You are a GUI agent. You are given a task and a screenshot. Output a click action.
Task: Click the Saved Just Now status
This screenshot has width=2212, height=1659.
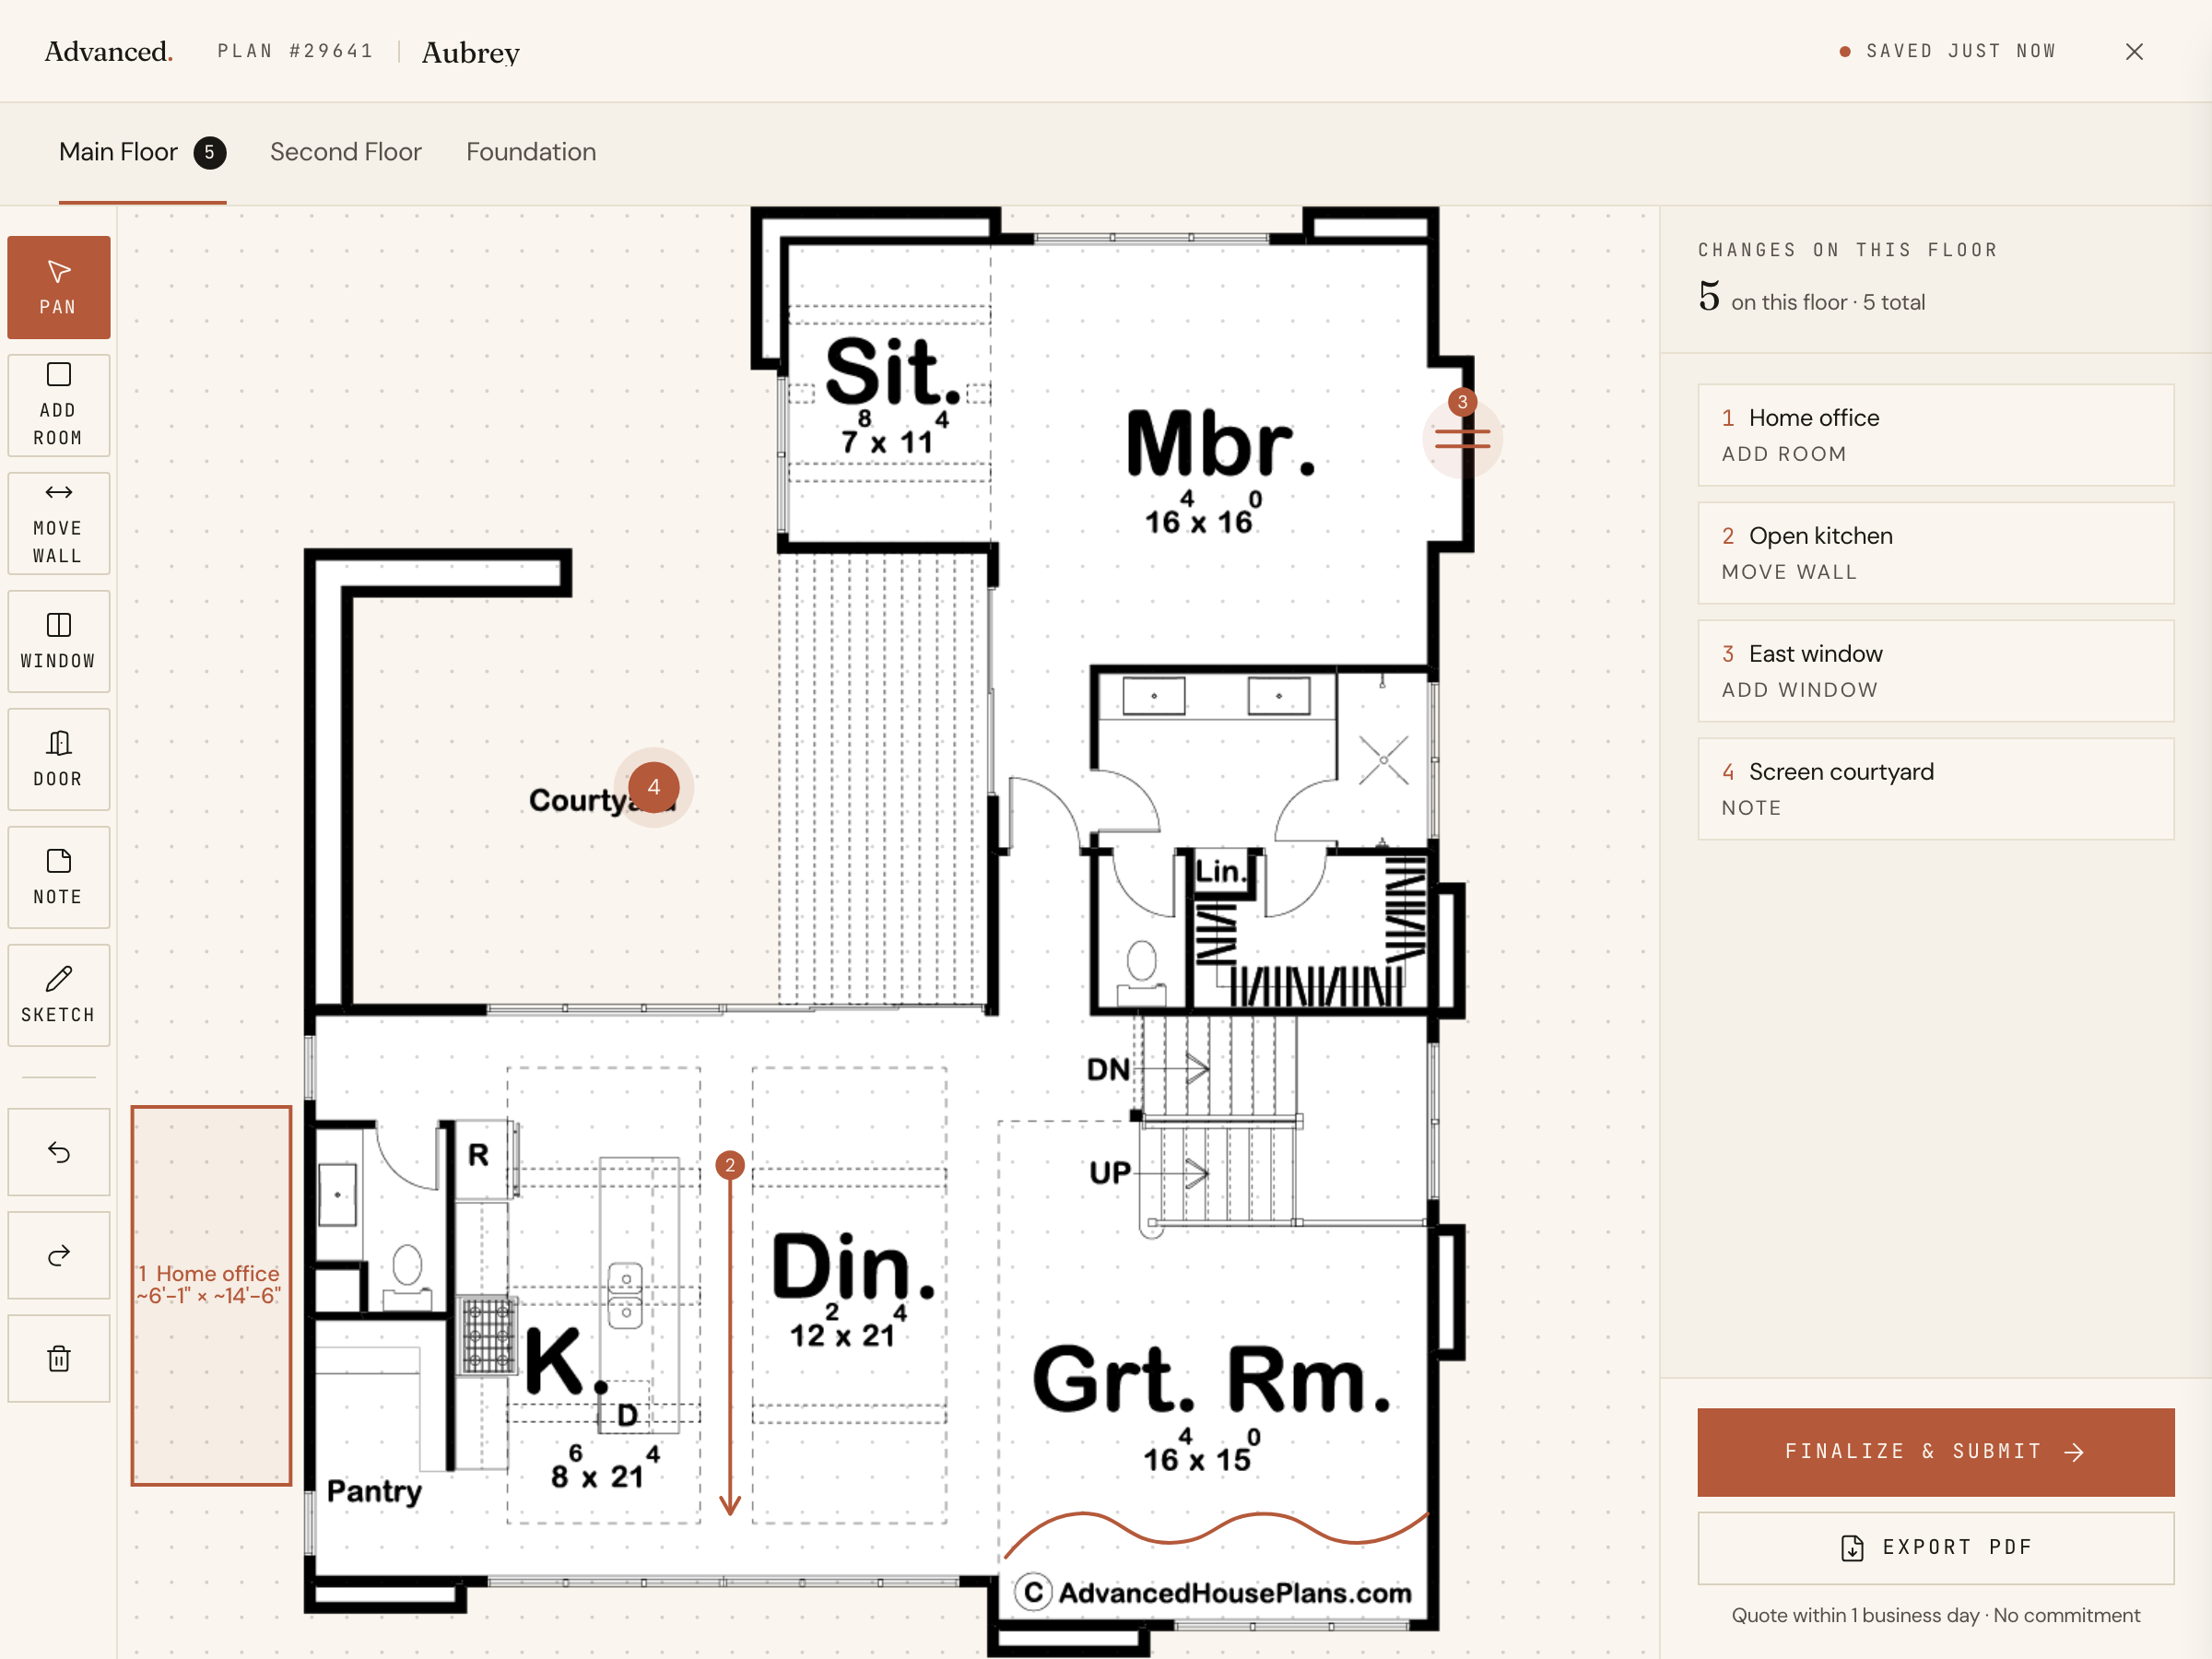1948,51
